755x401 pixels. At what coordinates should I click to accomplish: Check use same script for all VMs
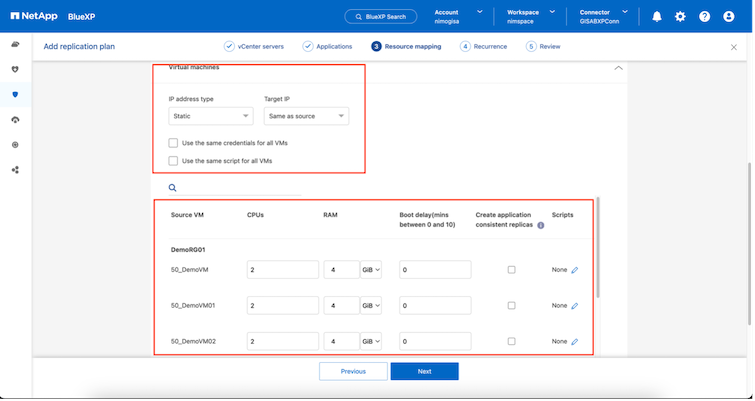[174, 160]
